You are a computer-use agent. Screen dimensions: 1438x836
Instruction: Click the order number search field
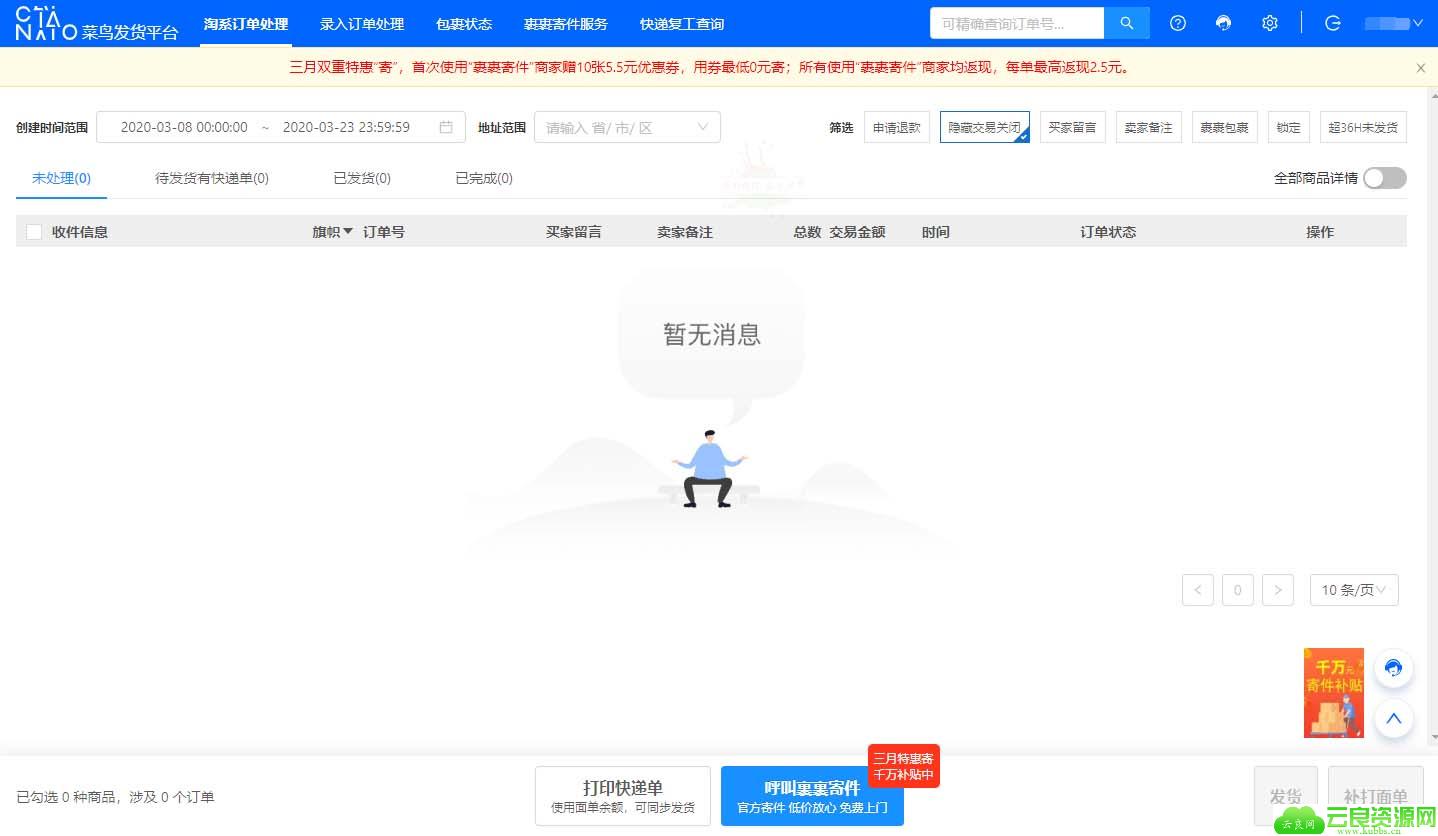pyautogui.click(x=1017, y=23)
